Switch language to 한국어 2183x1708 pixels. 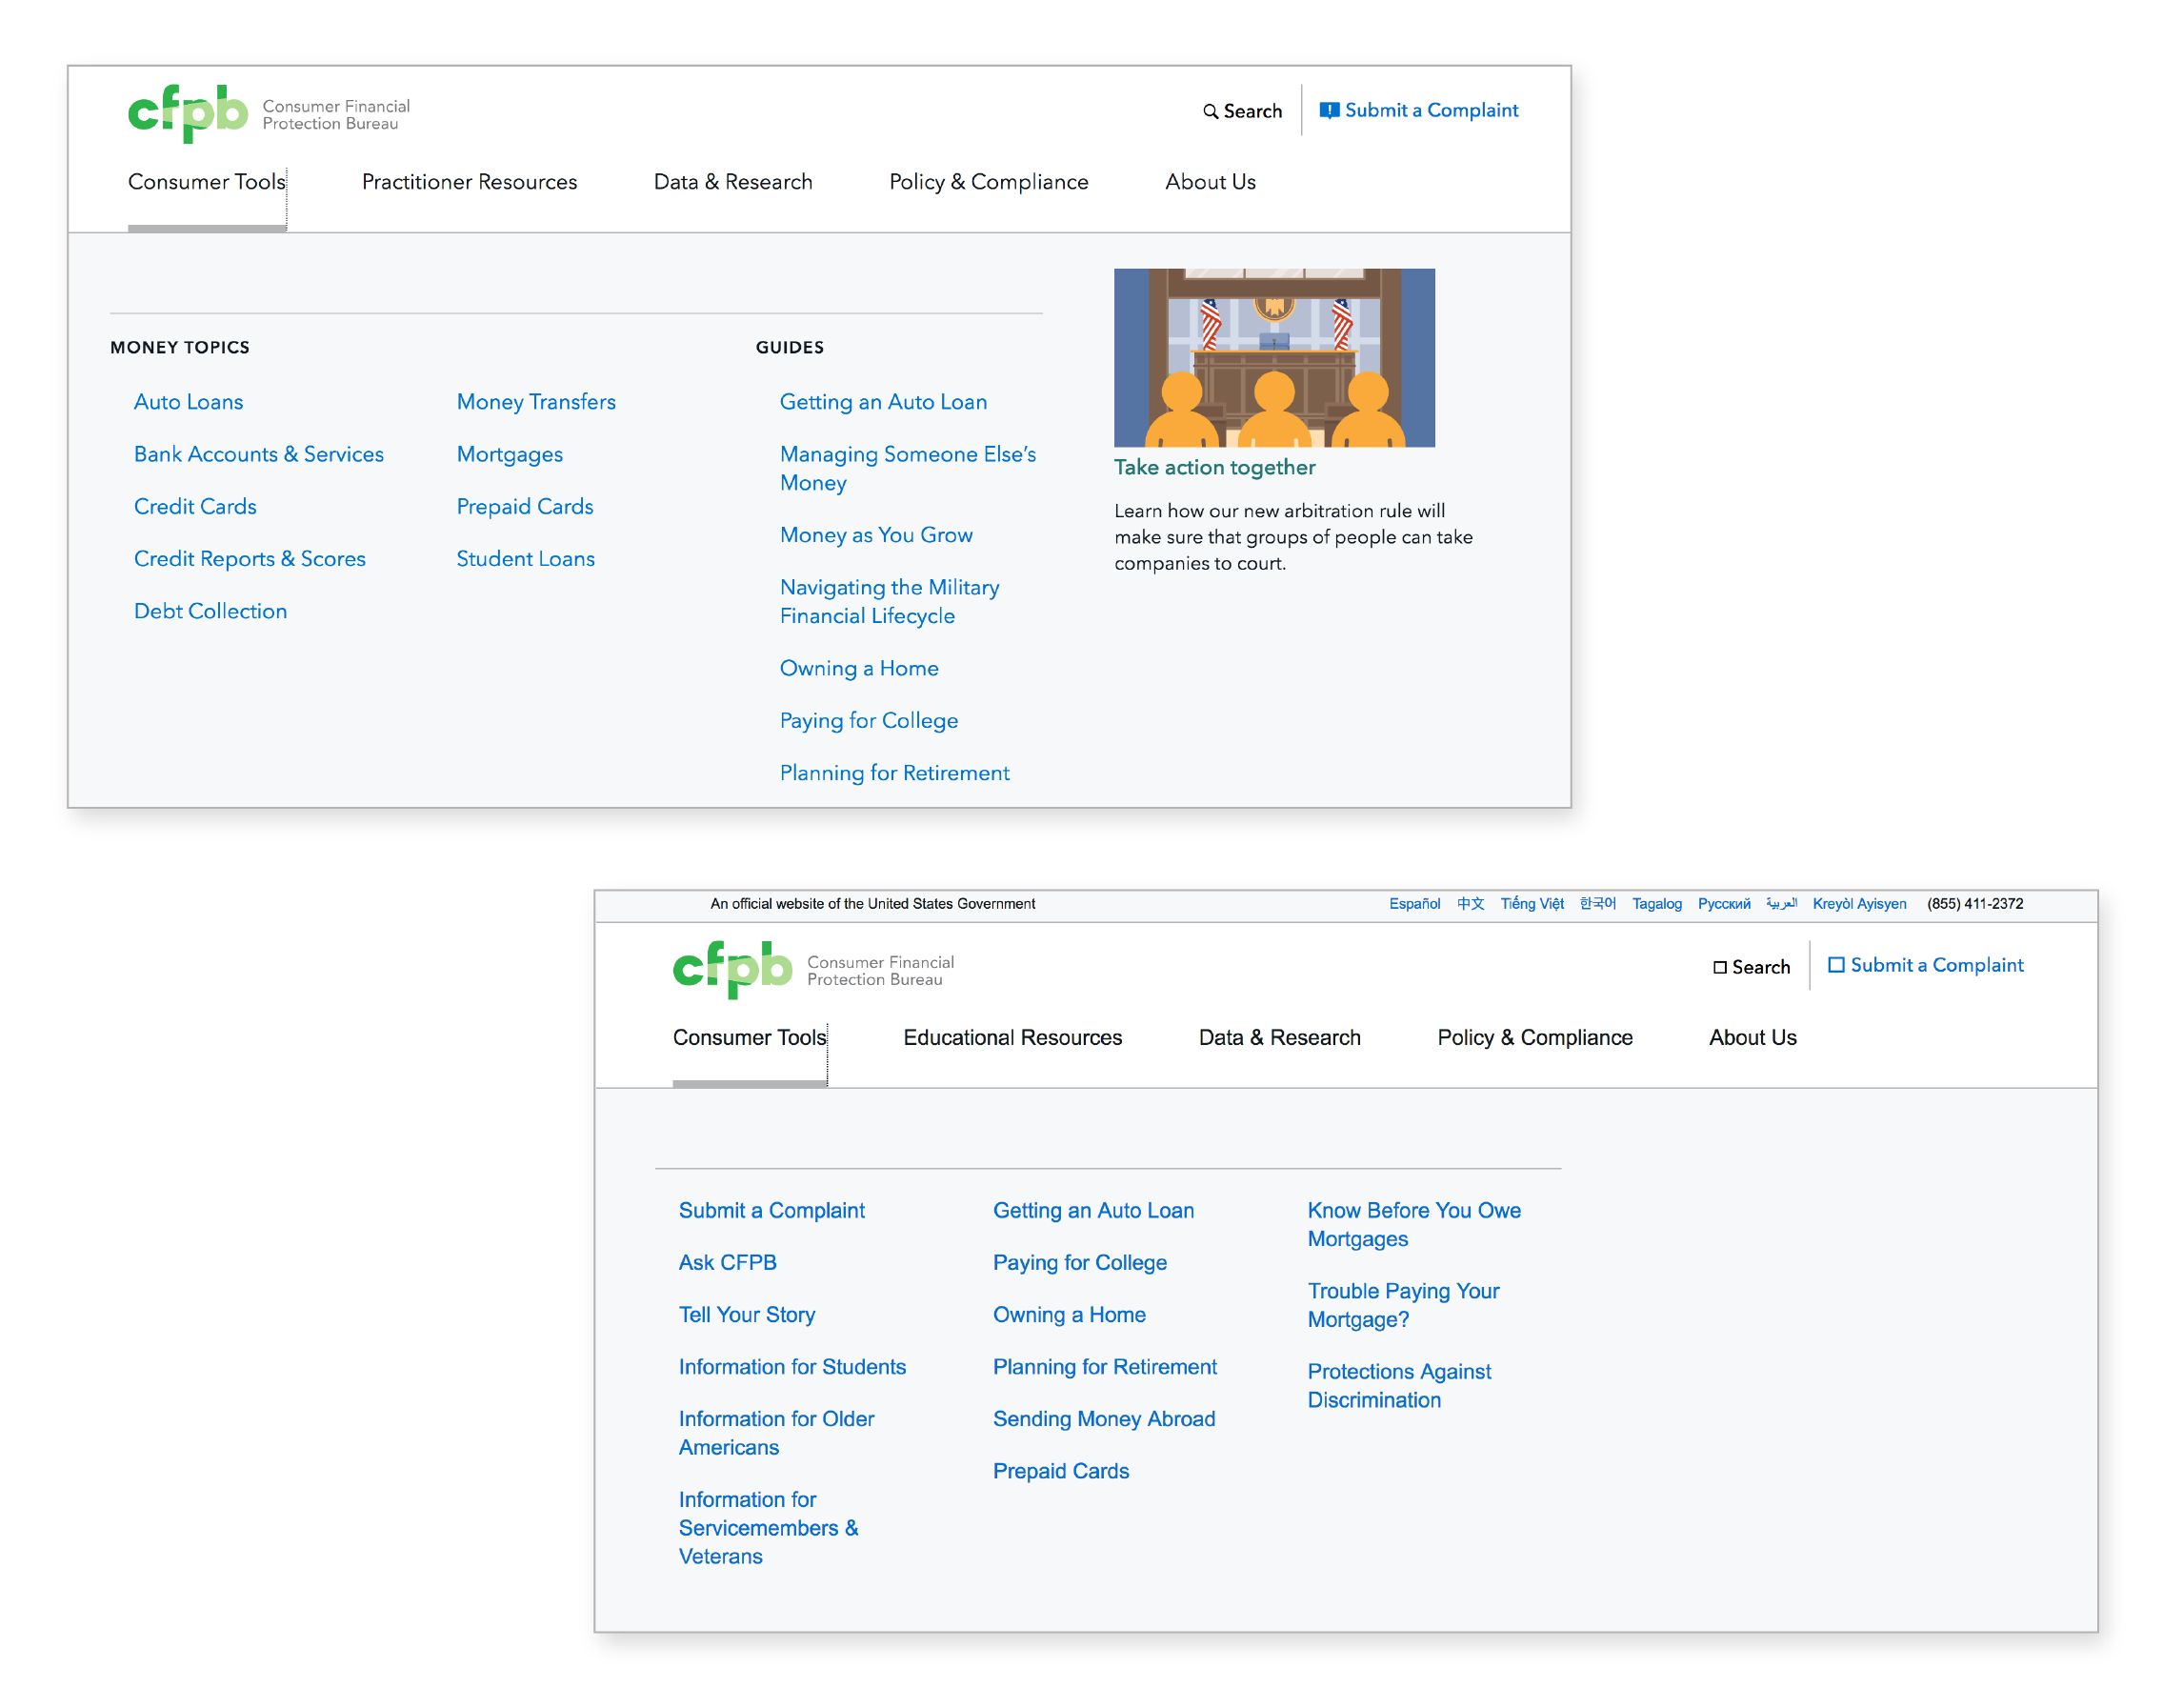[1597, 904]
